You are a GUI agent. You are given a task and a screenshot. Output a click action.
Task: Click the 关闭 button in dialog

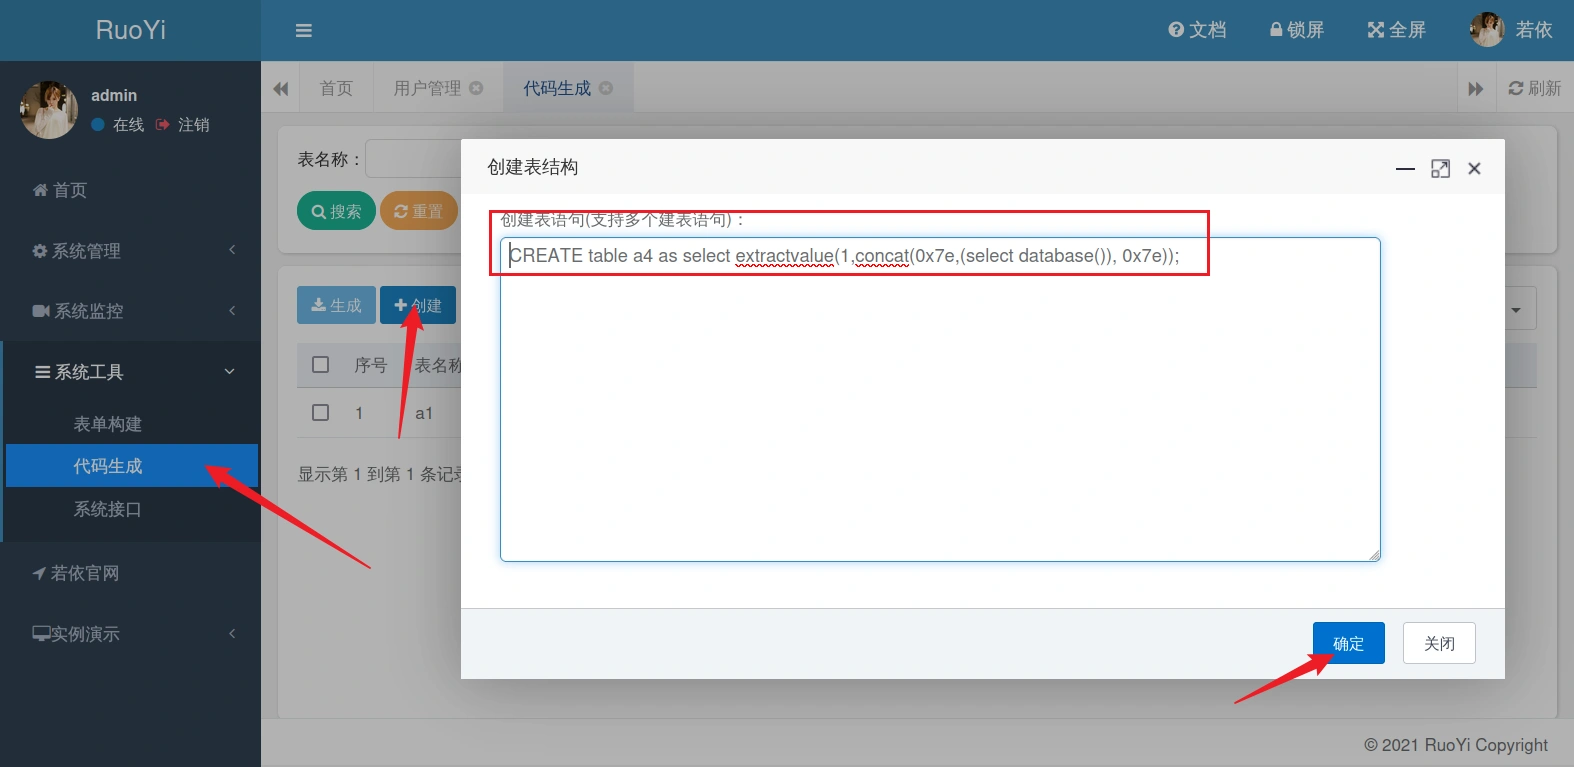(x=1438, y=643)
